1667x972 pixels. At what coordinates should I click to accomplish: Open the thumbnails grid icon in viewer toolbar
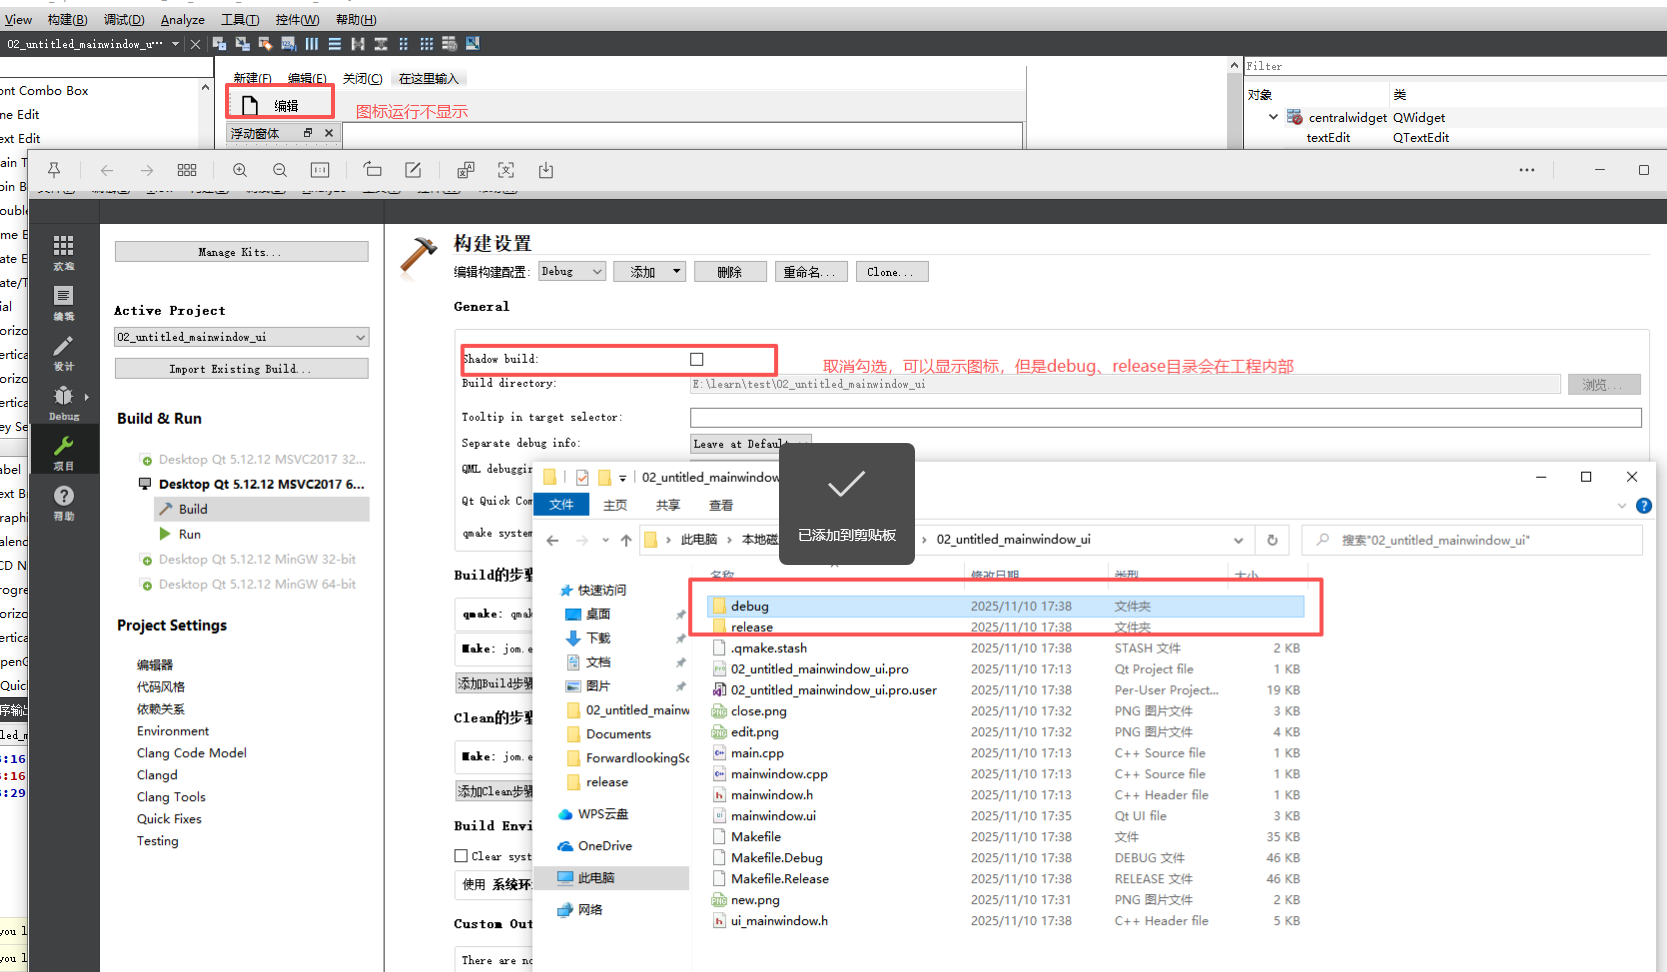187,170
